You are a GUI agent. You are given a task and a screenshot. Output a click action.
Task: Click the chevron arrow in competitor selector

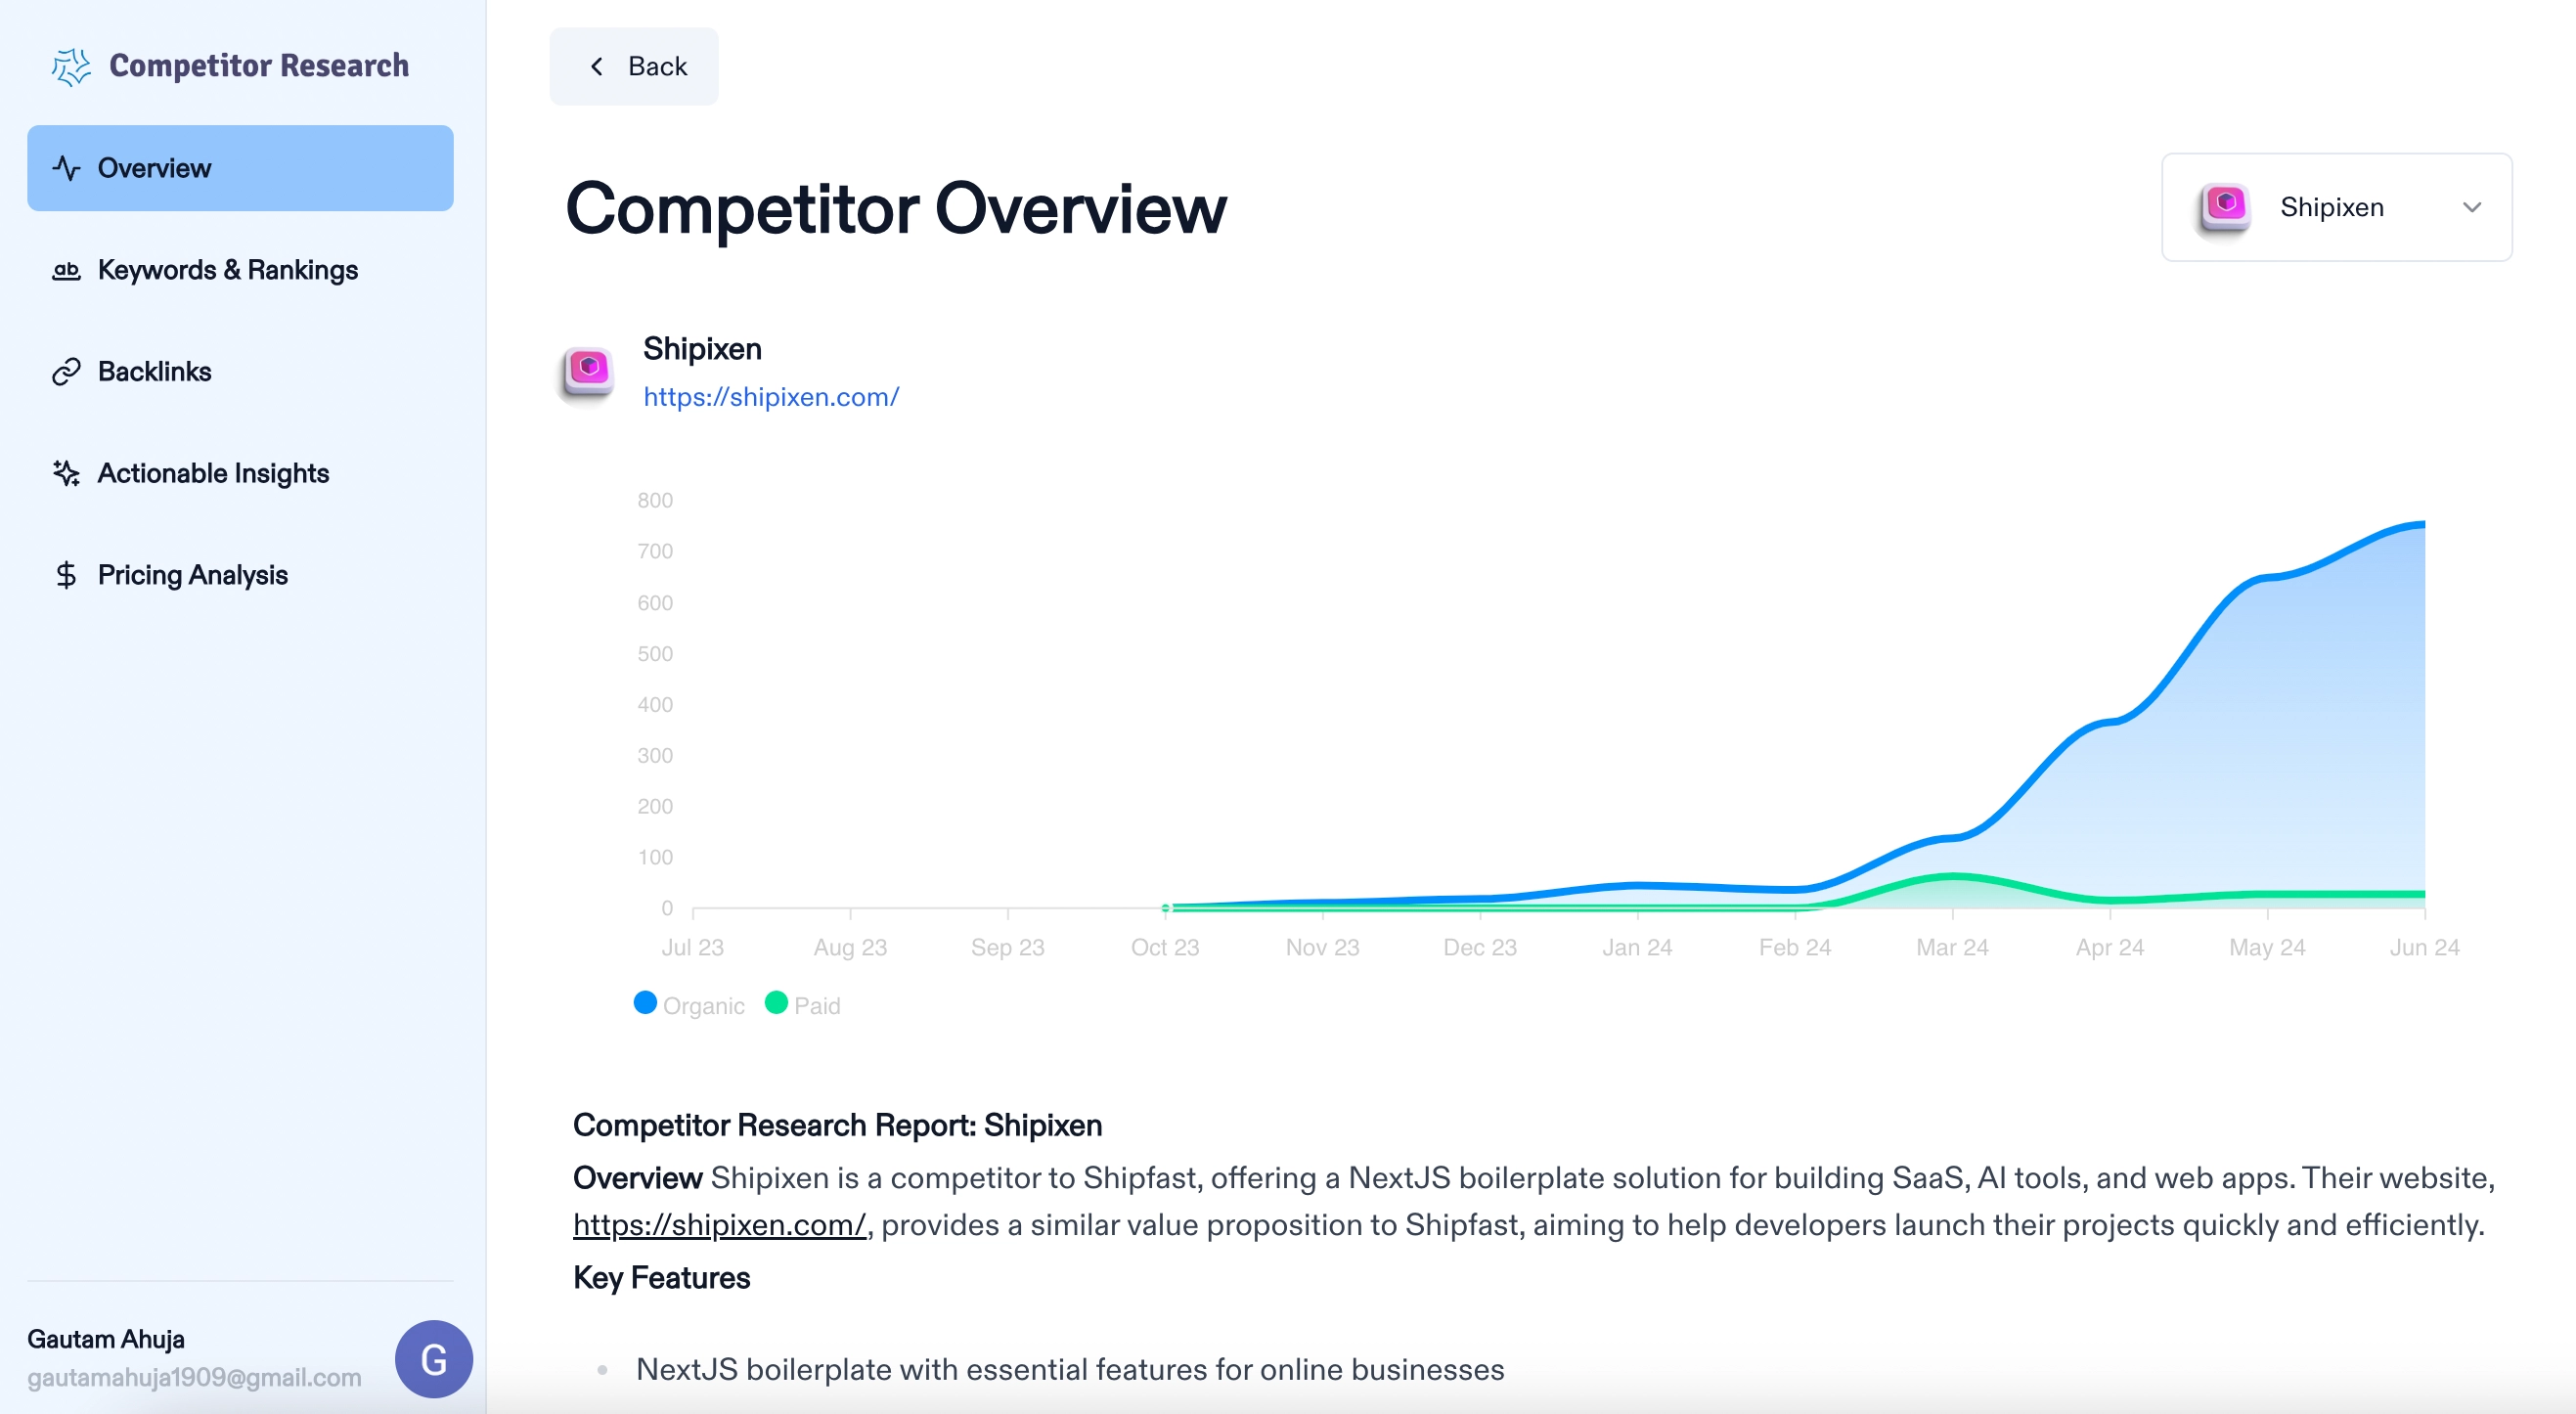(x=2471, y=207)
